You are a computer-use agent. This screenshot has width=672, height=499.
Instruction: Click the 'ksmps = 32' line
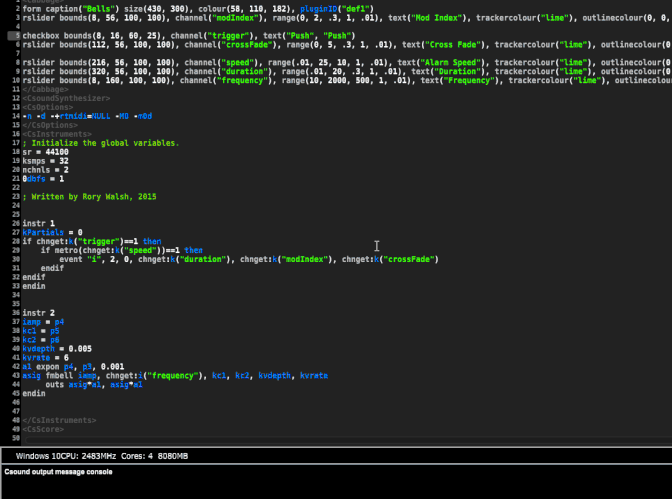tap(45, 161)
